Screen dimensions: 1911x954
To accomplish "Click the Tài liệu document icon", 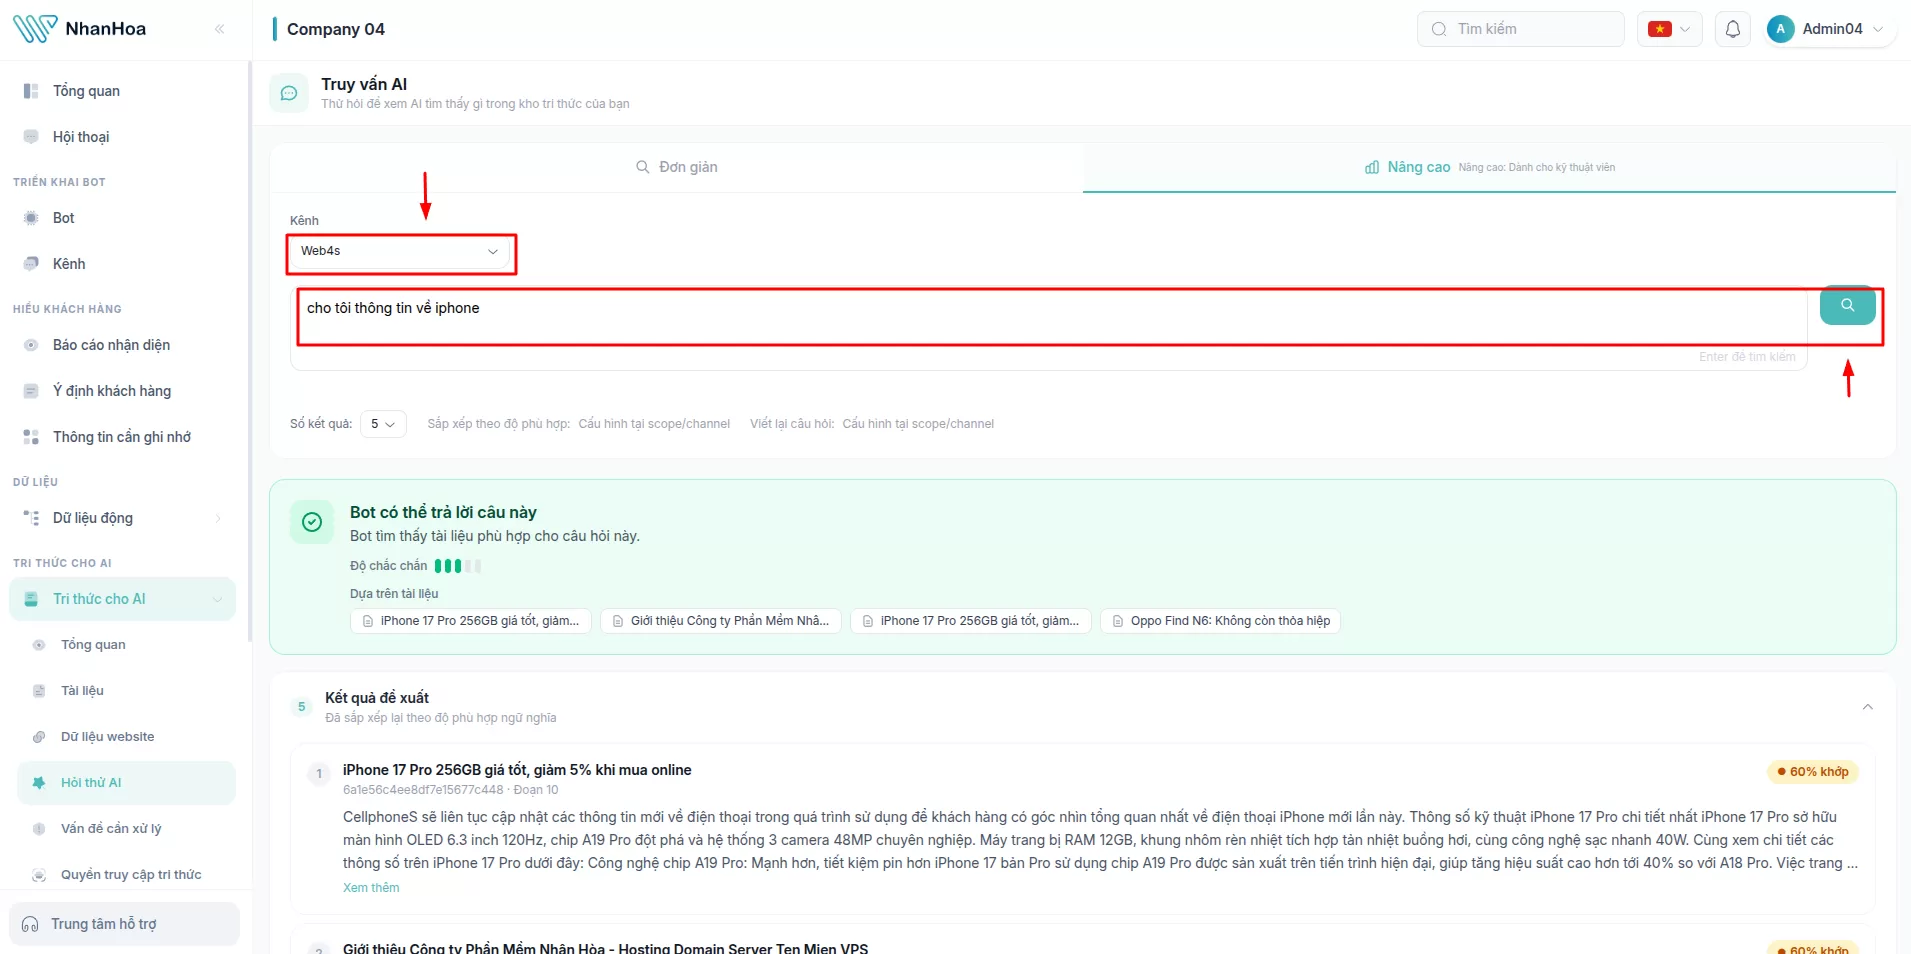I will (x=39, y=691).
